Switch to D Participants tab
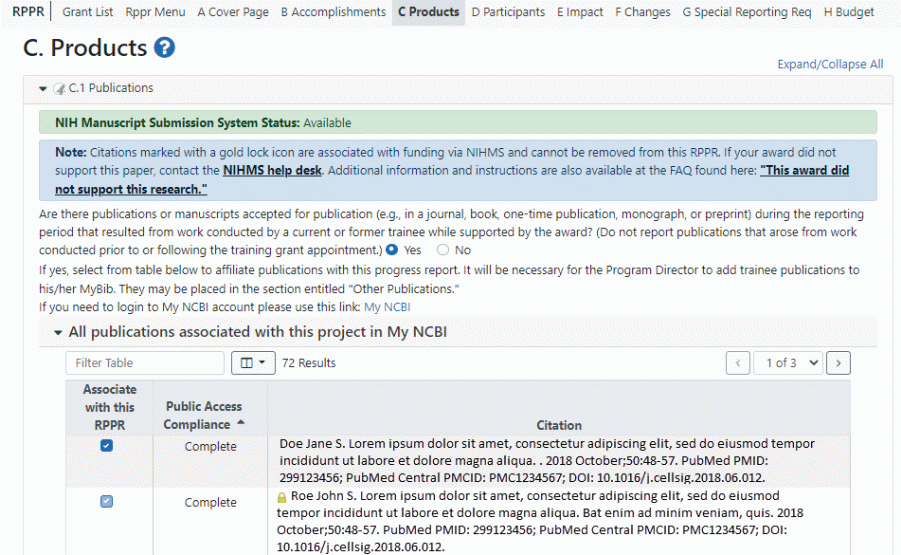Viewport: 901px width, 555px height. click(x=508, y=12)
